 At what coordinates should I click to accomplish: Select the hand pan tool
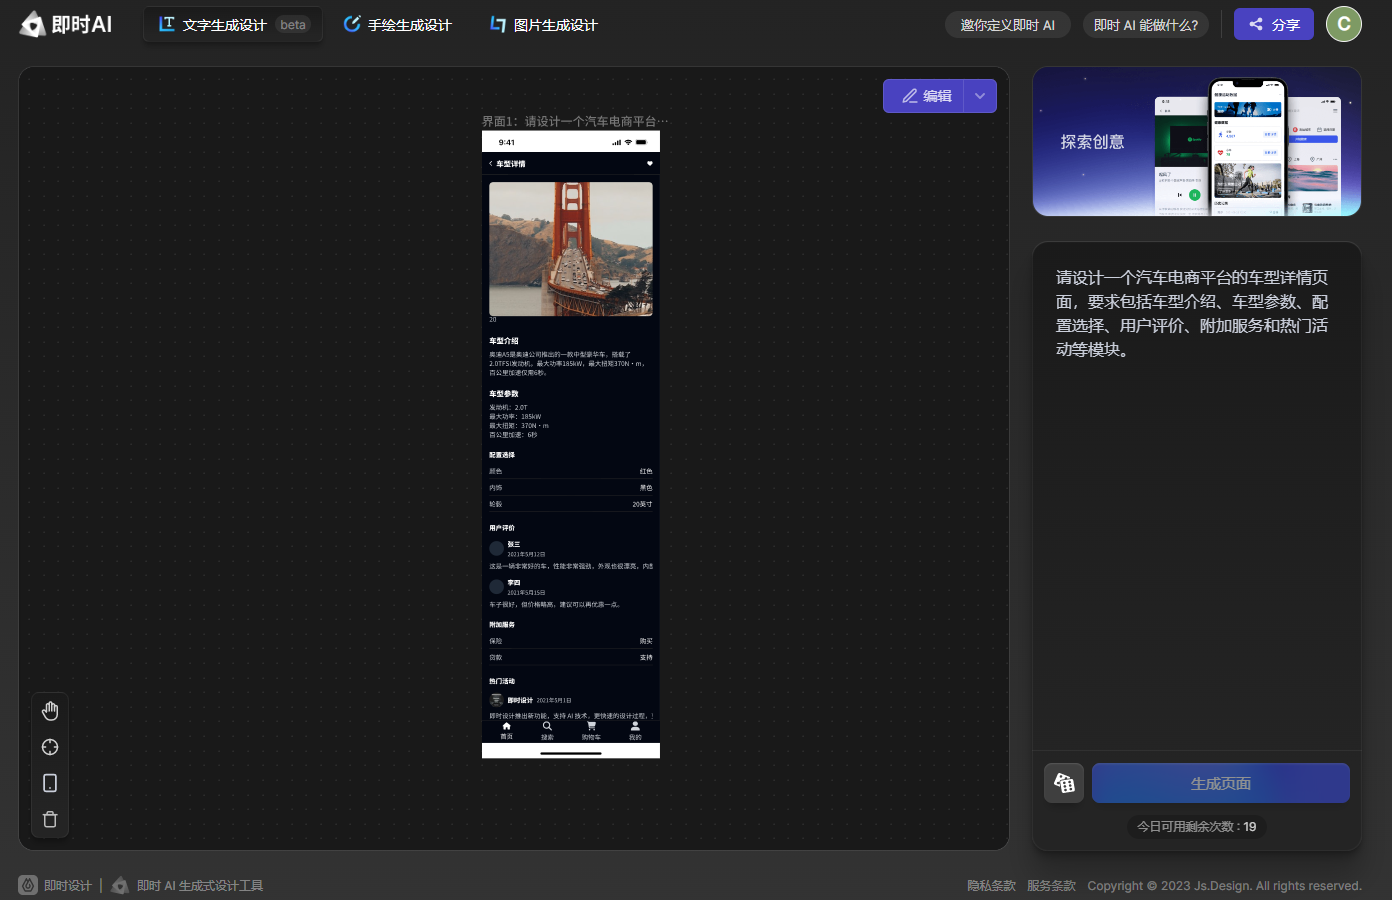[50, 711]
